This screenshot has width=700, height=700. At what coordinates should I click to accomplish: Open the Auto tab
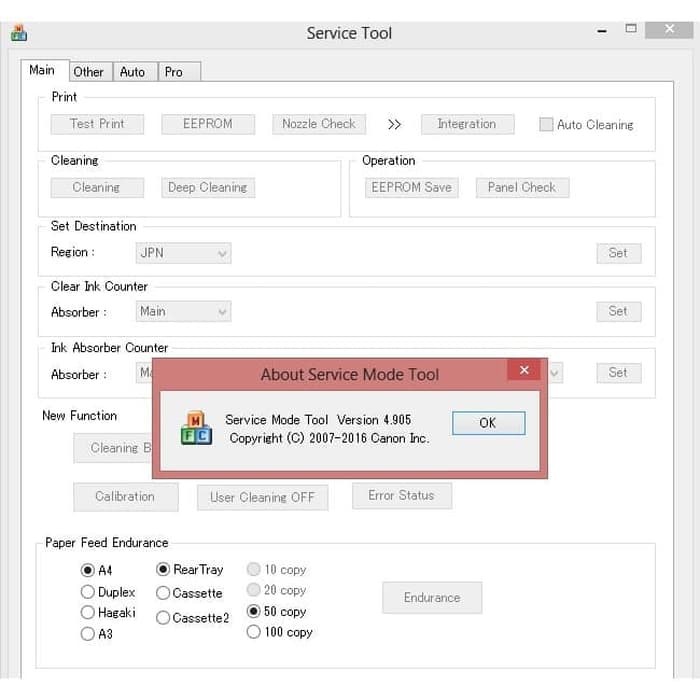pos(135,72)
